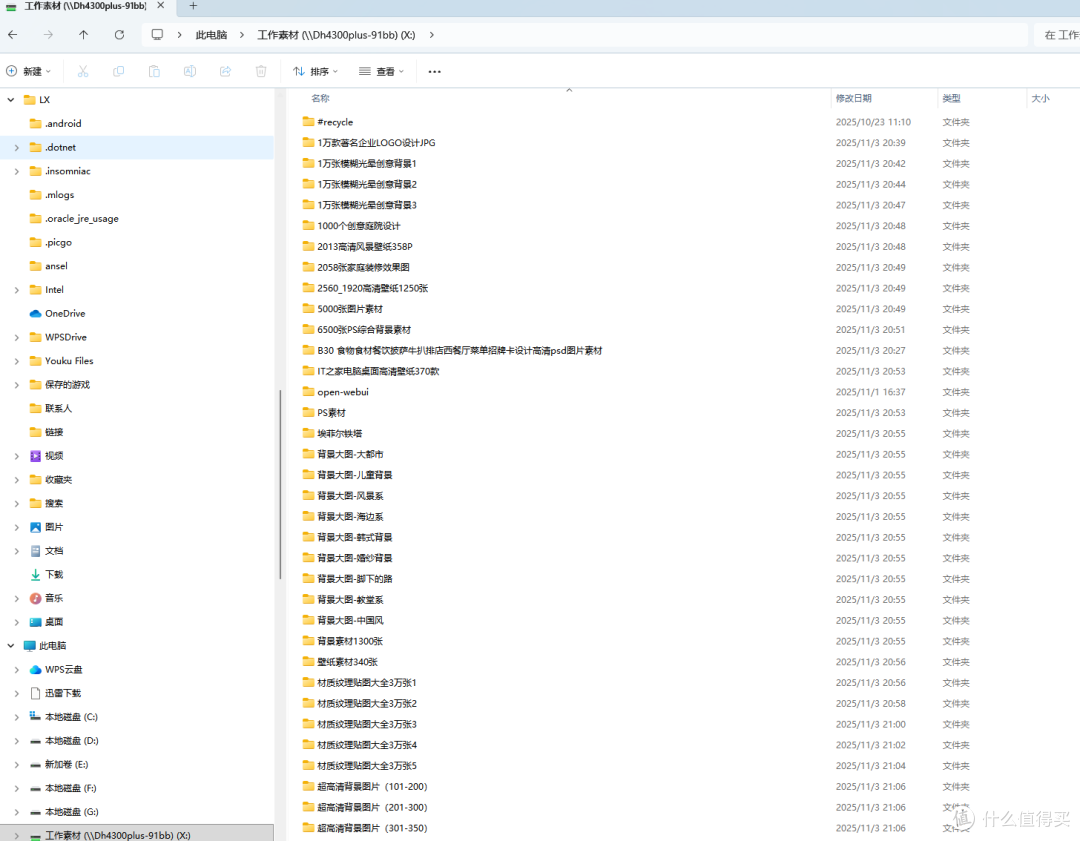Expand the WPSDrive folder node
The height and width of the screenshot is (841, 1080).
[17, 338]
